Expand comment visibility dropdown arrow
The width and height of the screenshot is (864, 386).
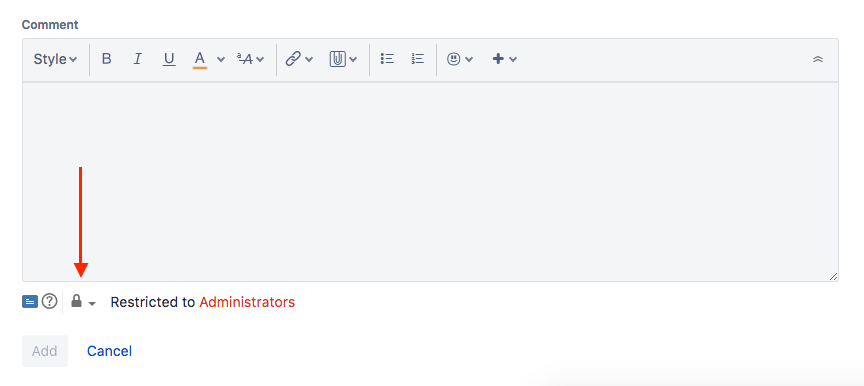[92, 303]
